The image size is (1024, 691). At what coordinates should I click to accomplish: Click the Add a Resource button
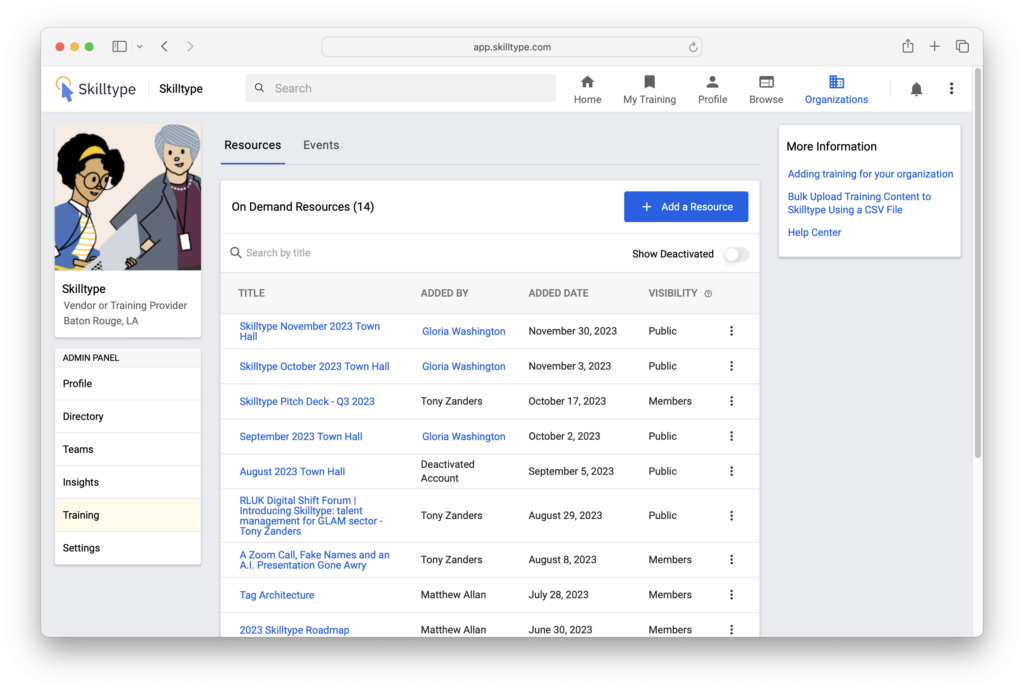coord(686,207)
